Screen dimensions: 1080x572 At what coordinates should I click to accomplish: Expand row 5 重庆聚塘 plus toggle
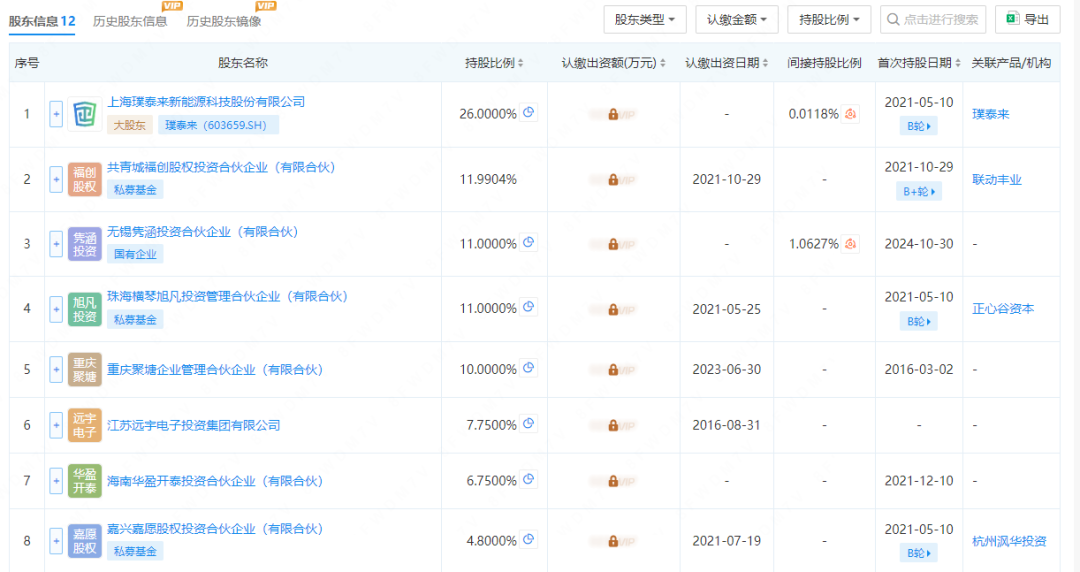coord(56,369)
